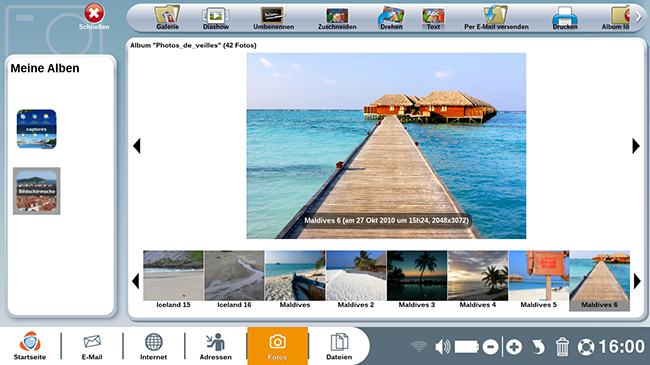Increase zoom with plus button

[514, 347]
